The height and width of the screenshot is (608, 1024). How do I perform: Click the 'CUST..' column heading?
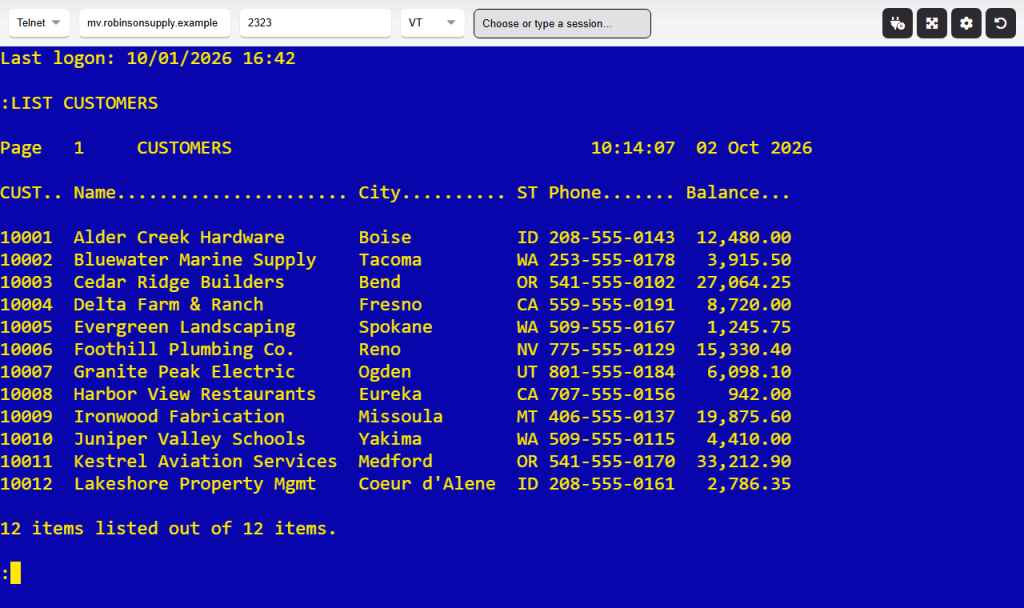point(31,193)
